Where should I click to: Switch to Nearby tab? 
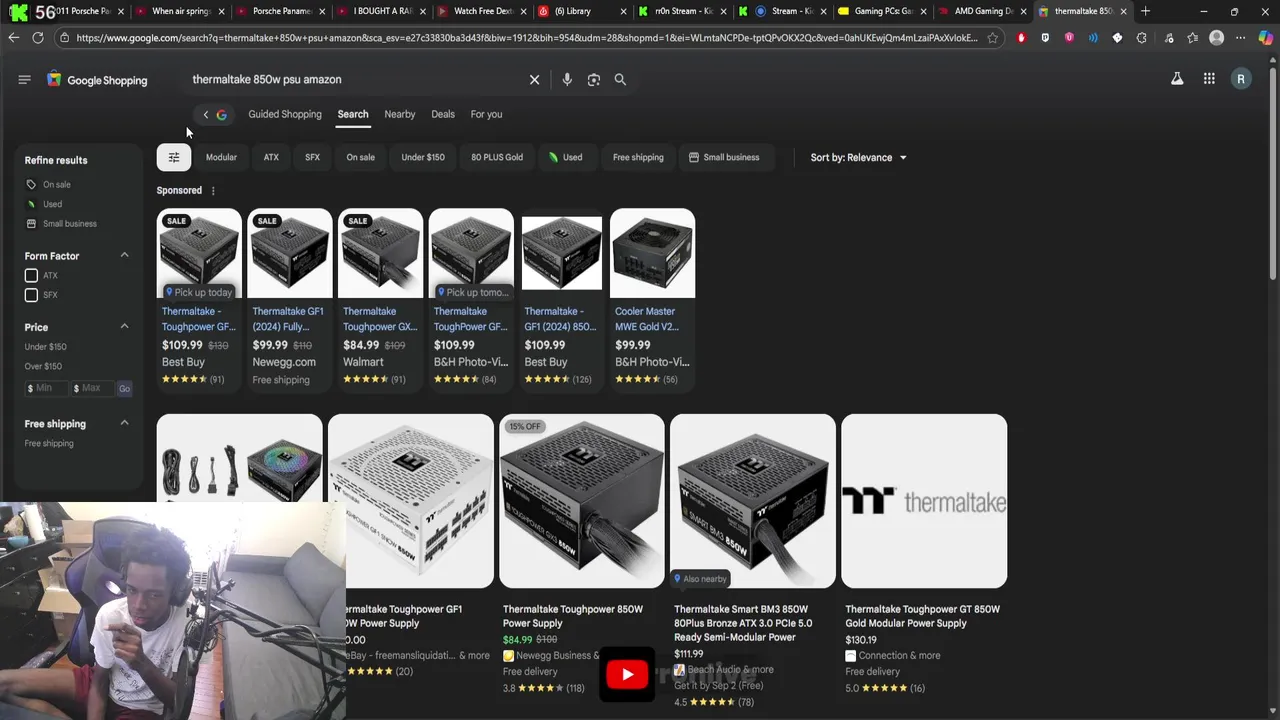tap(400, 114)
